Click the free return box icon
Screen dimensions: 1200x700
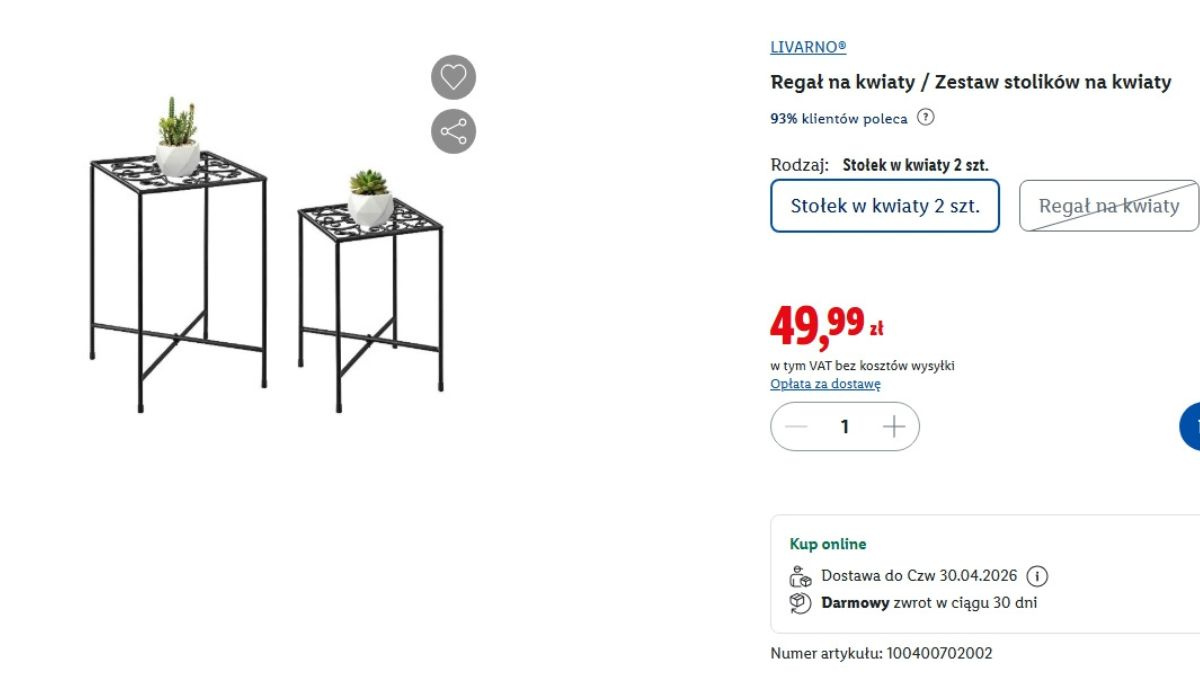point(800,603)
